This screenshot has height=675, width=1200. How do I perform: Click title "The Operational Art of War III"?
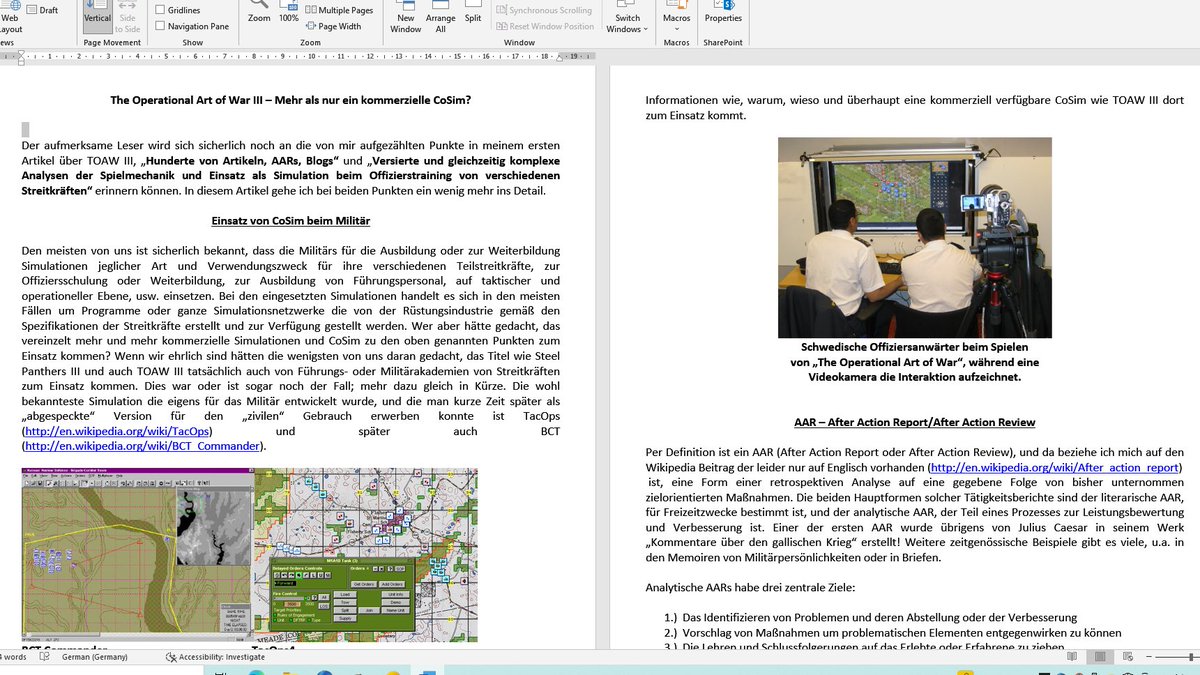coord(189,100)
